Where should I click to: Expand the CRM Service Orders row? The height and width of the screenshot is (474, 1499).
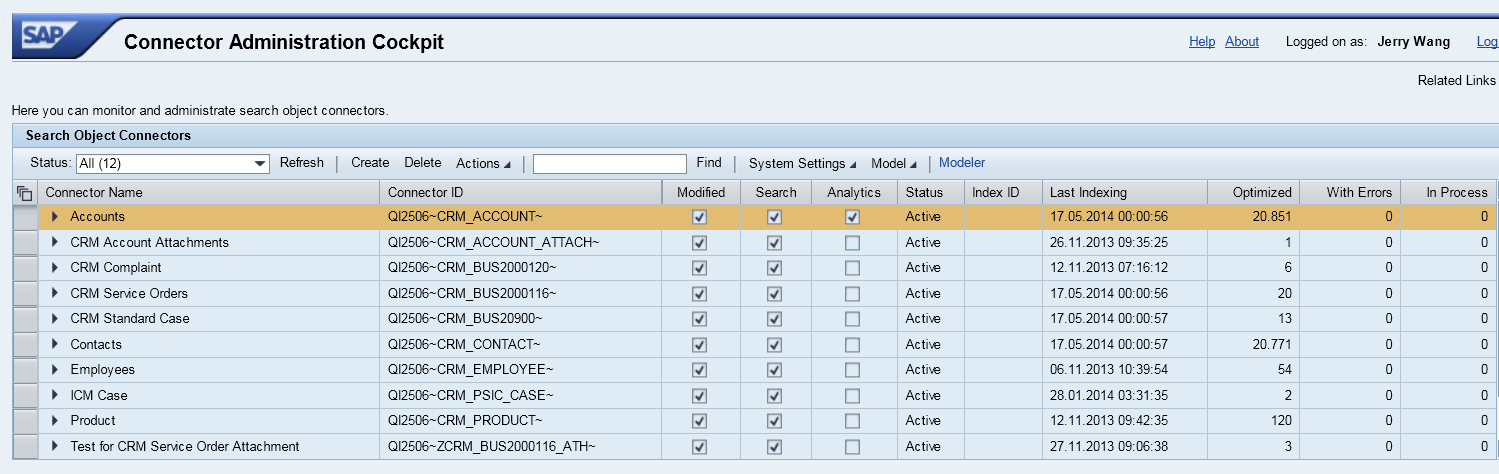coord(56,293)
